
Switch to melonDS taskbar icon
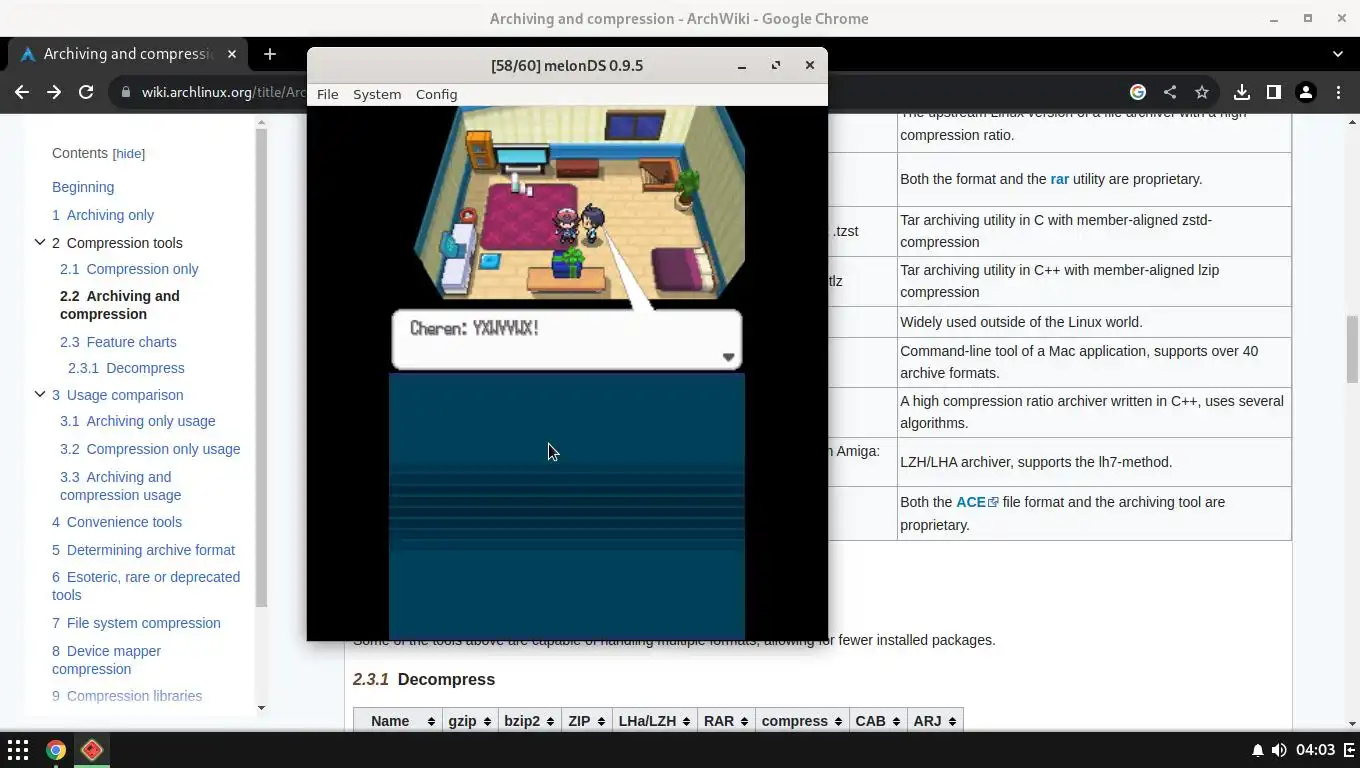(x=92, y=750)
